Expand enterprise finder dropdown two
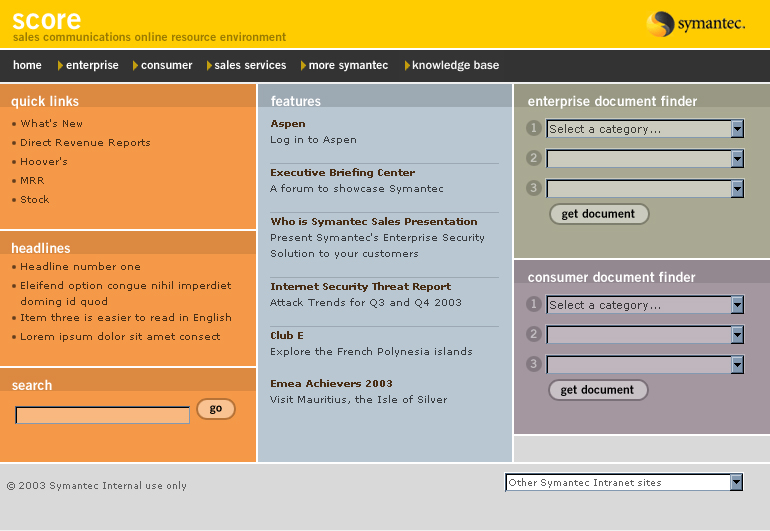770x531 pixels. pos(645,159)
